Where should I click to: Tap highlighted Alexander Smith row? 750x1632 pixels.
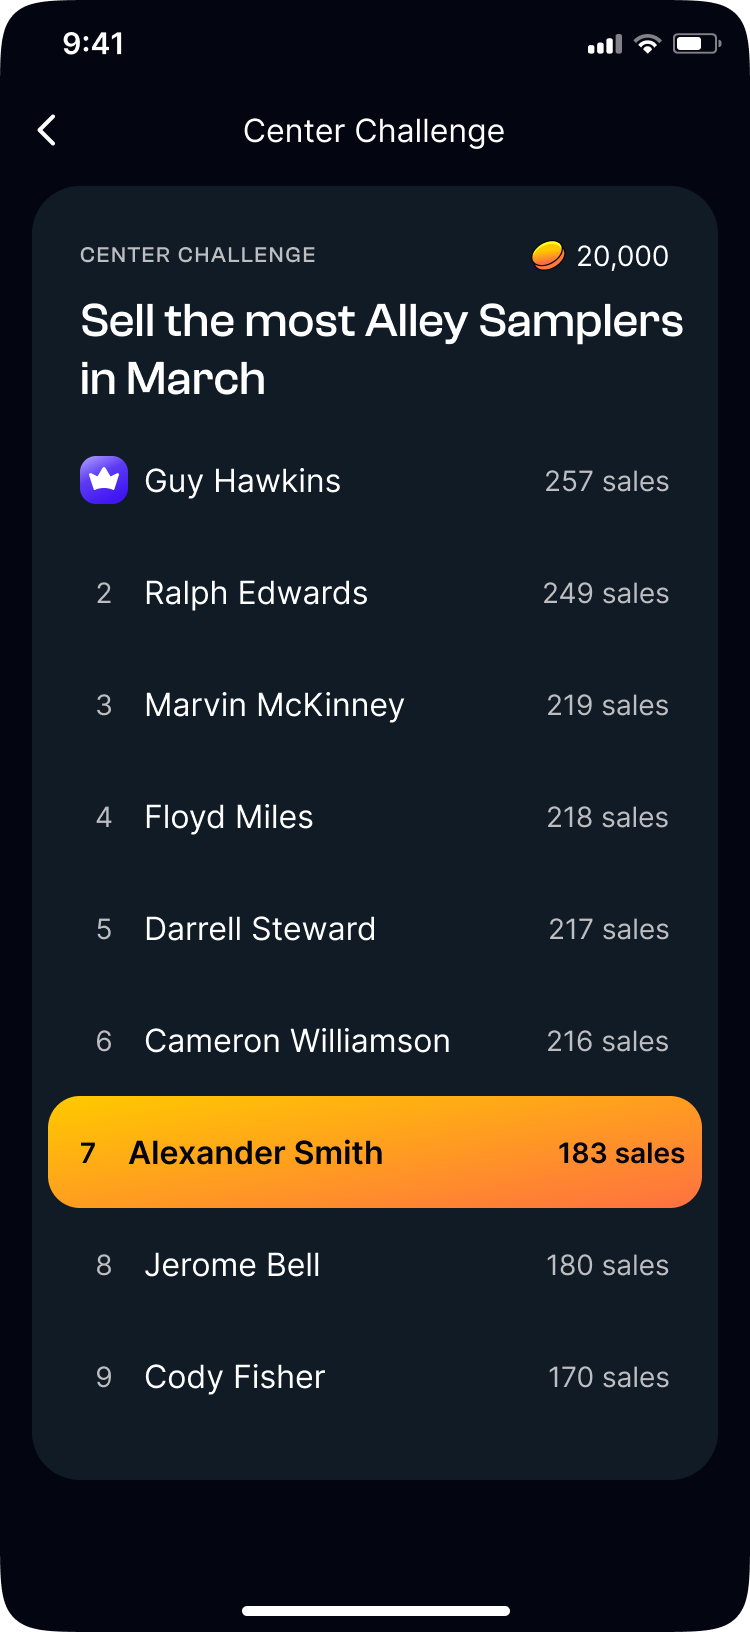coord(374,1152)
